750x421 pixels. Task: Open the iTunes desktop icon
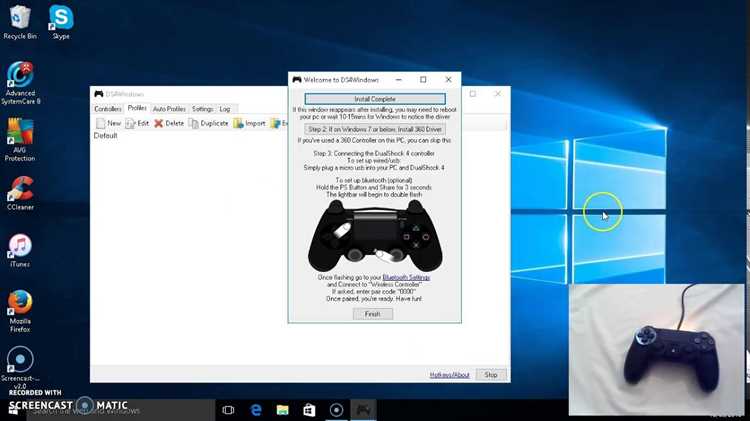click(x=20, y=251)
